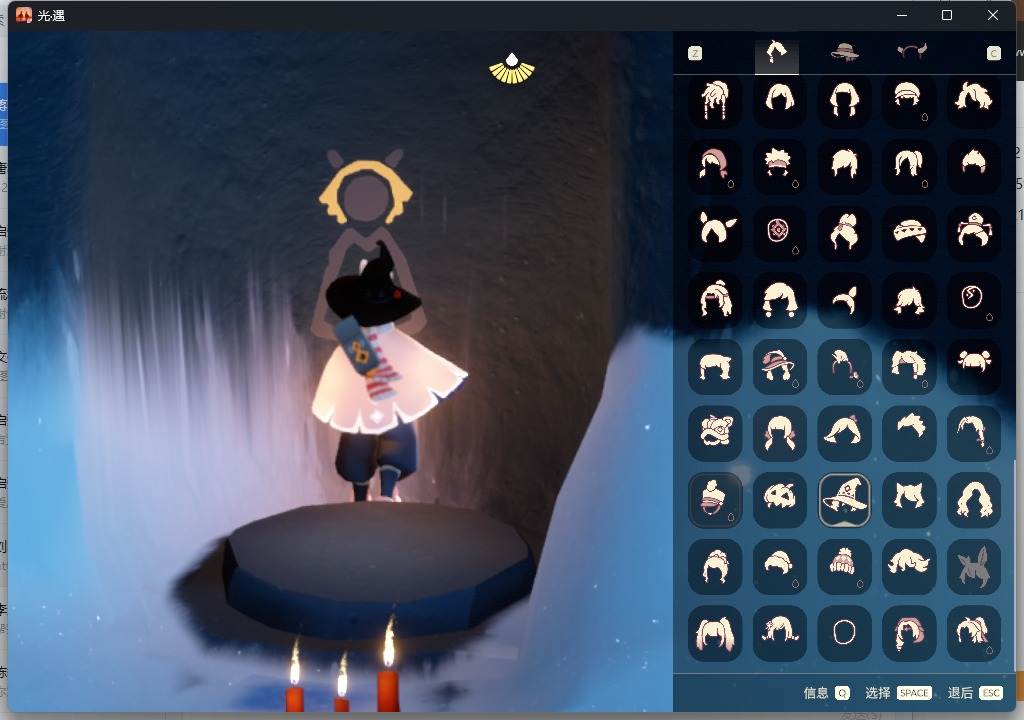Viewport: 1024px width, 720px height.
Task: Click the 退后 ESC back button
Action: (x=974, y=693)
